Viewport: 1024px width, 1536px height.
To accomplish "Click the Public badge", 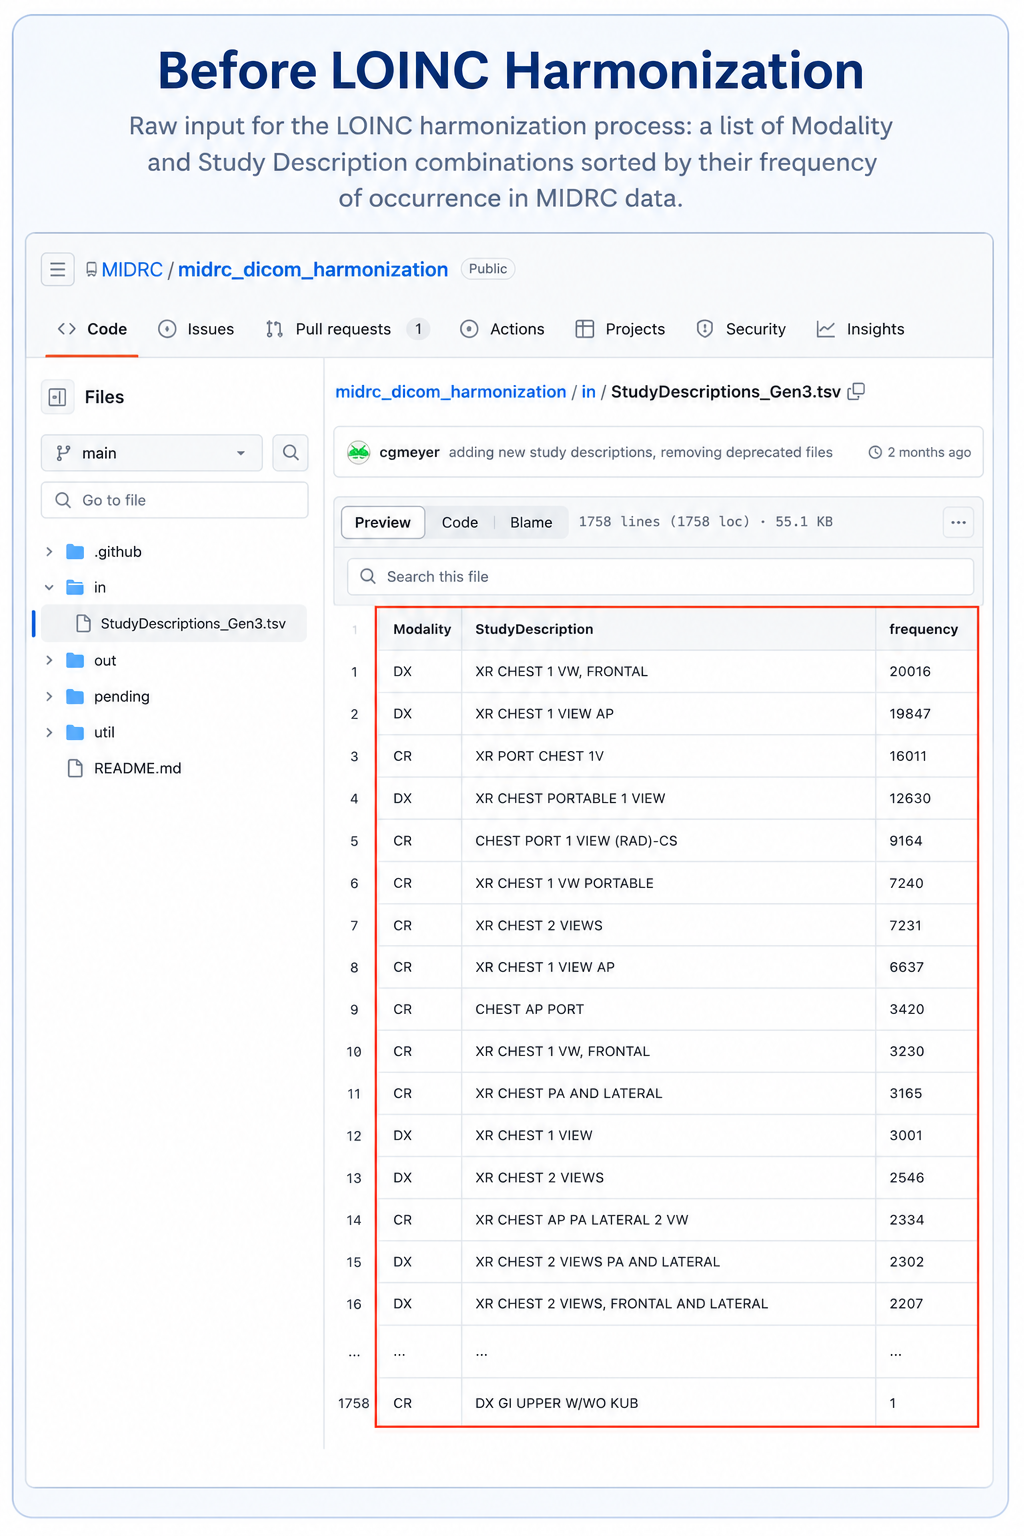I will (488, 269).
